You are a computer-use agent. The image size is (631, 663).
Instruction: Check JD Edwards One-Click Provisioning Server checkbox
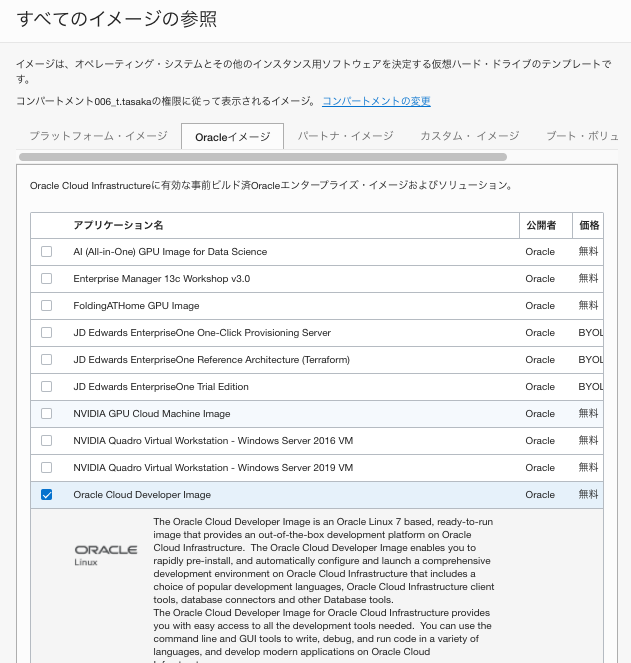pos(47,333)
